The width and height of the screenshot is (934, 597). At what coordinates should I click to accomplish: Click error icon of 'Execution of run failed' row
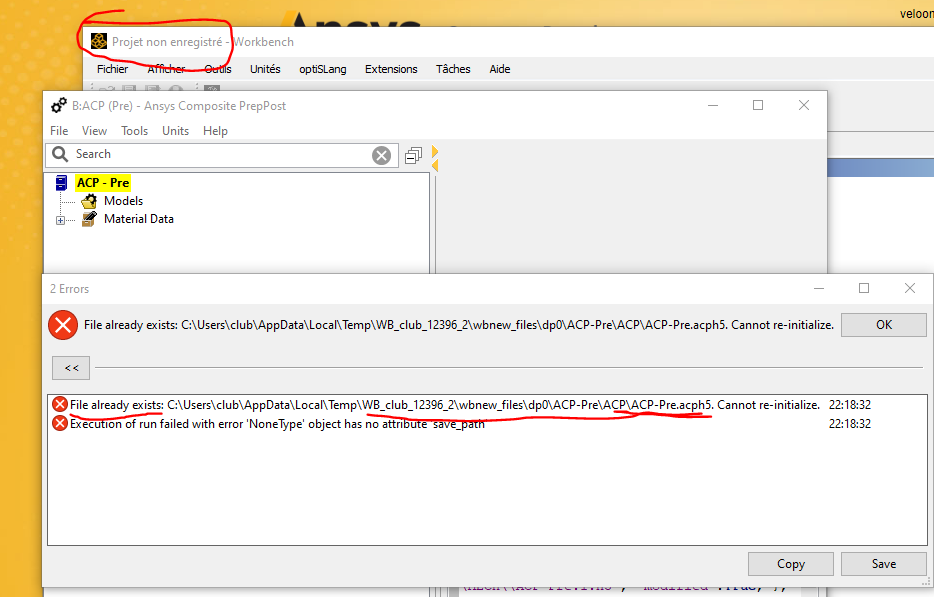60,424
